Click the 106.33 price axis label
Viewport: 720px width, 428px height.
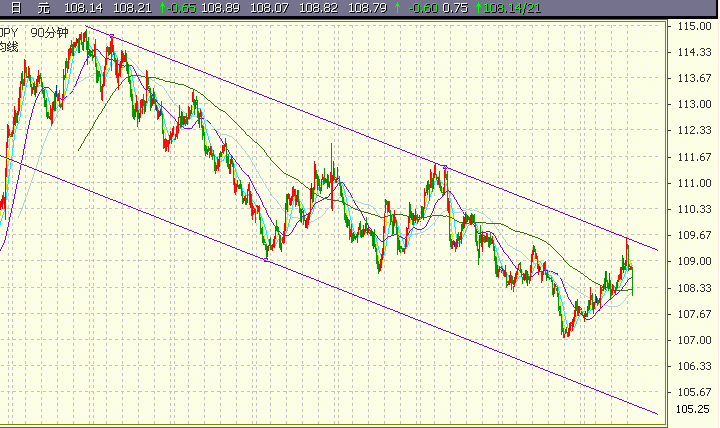point(695,366)
